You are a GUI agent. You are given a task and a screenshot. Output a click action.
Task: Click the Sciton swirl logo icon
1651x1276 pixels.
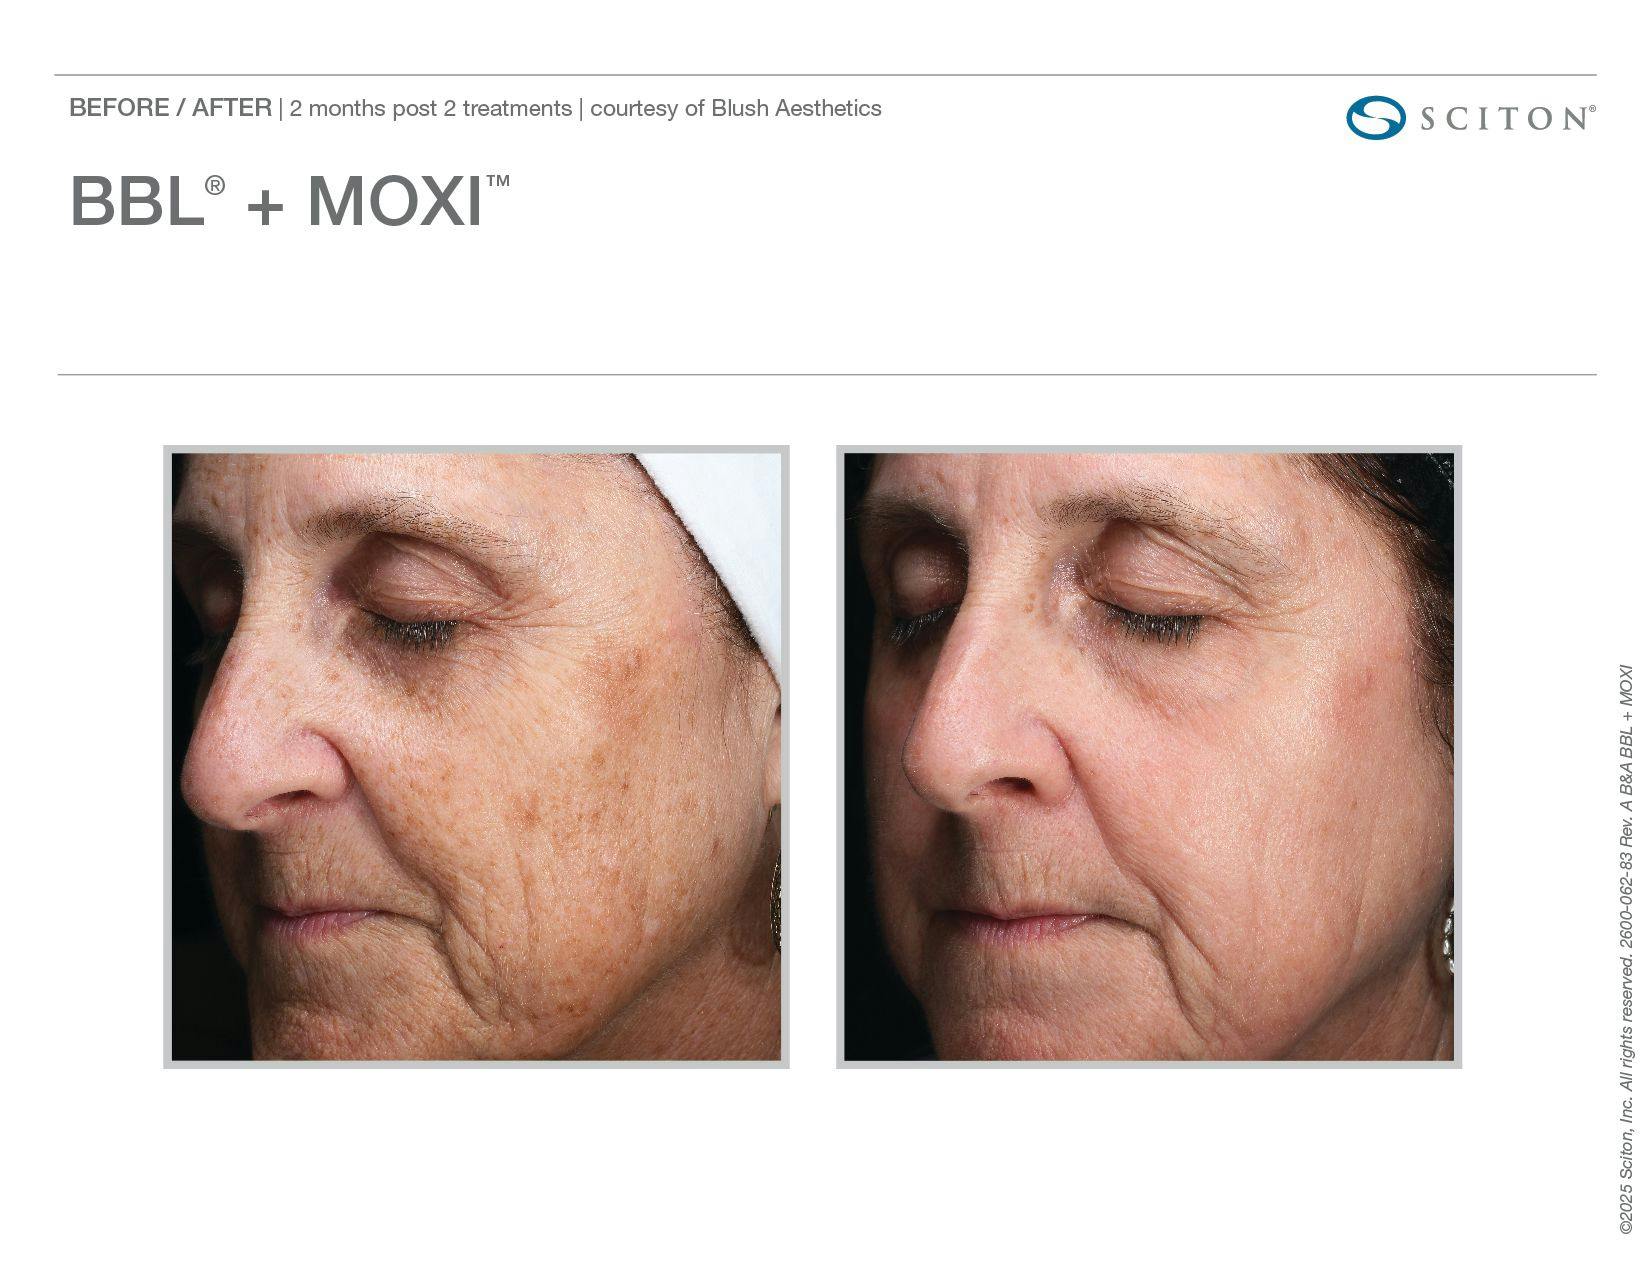[x=1376, y=118]
